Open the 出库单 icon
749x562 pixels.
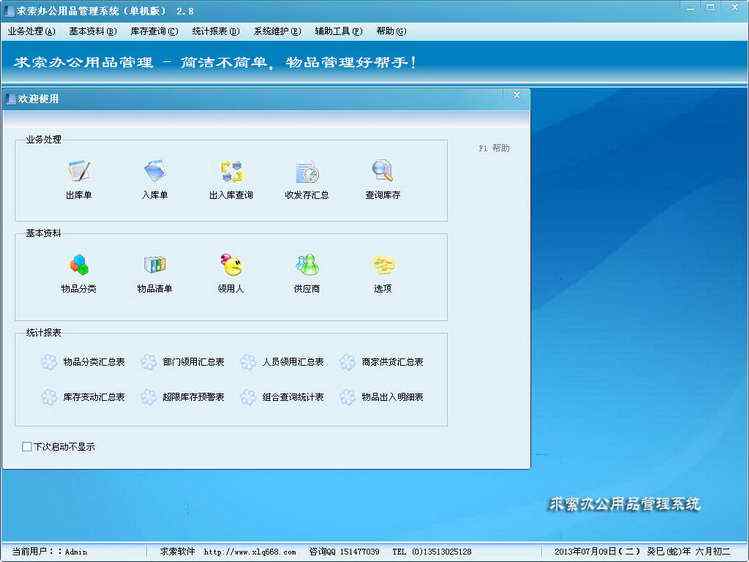coord(79,171)
